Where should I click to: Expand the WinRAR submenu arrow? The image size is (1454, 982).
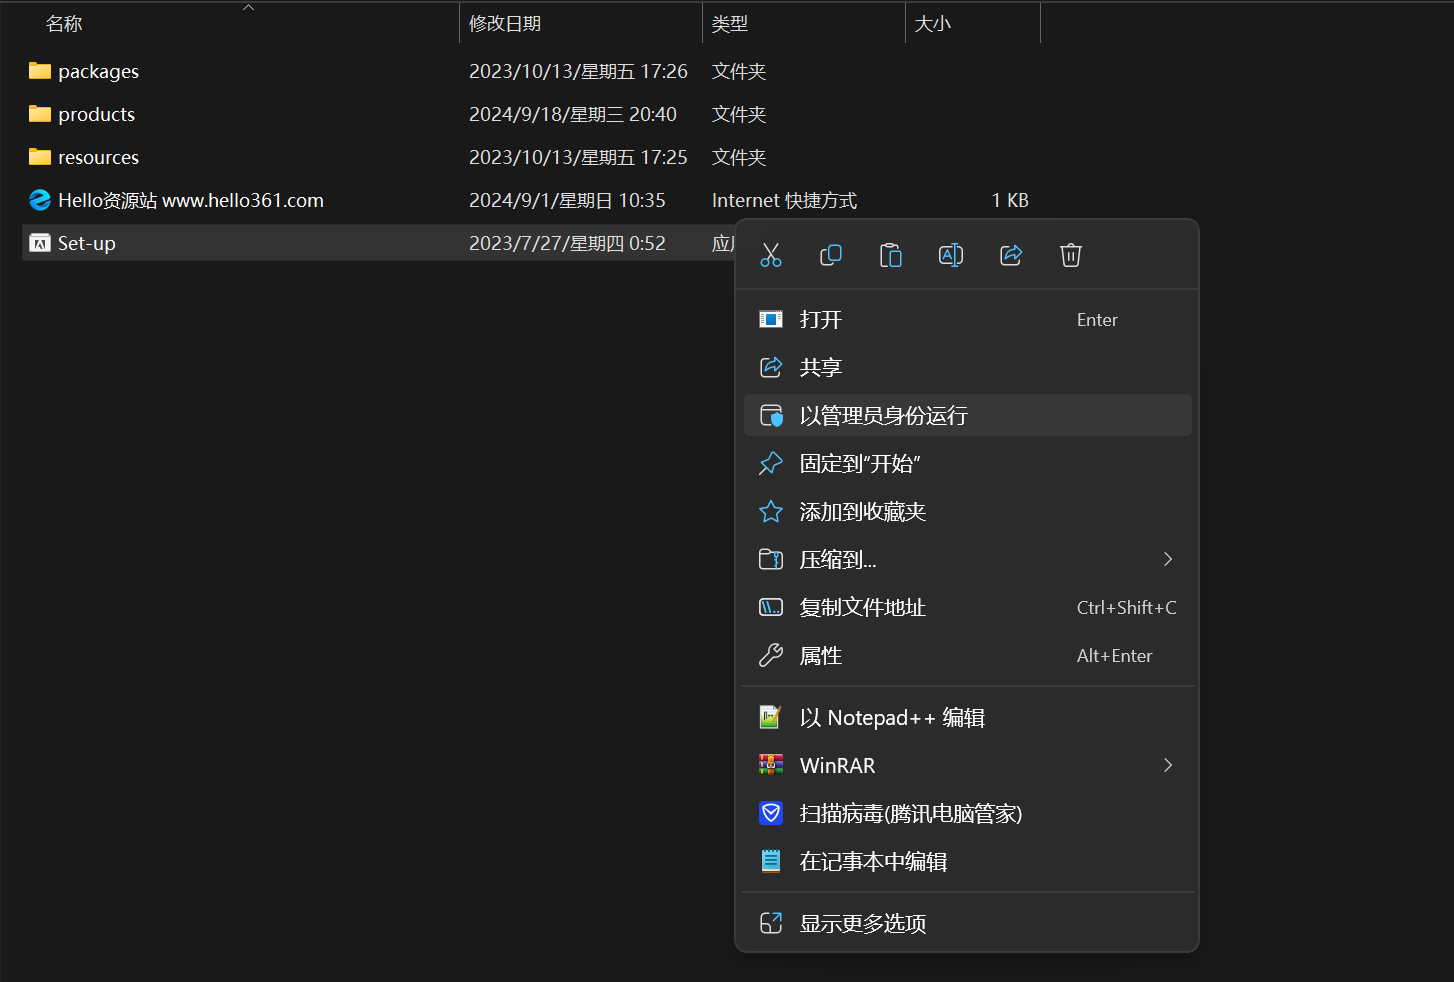pyautogui.click(x=1167, y=765)
